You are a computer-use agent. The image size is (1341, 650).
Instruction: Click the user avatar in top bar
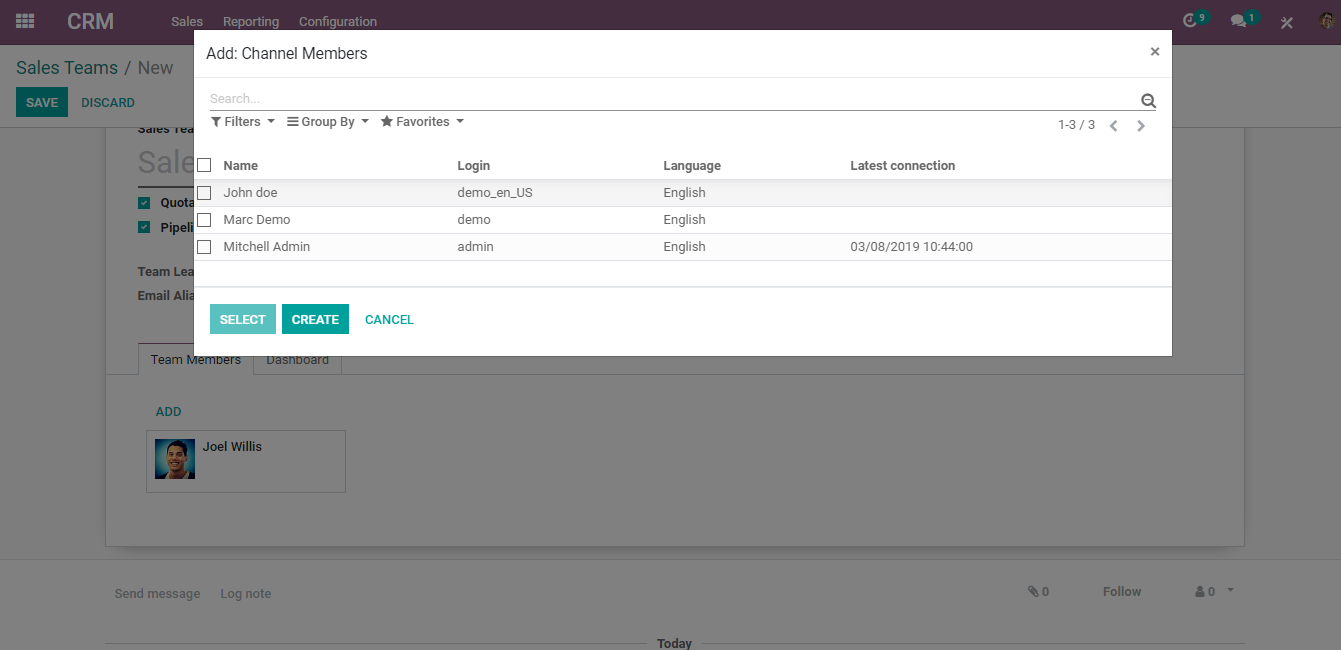[x=1325, y=21]
